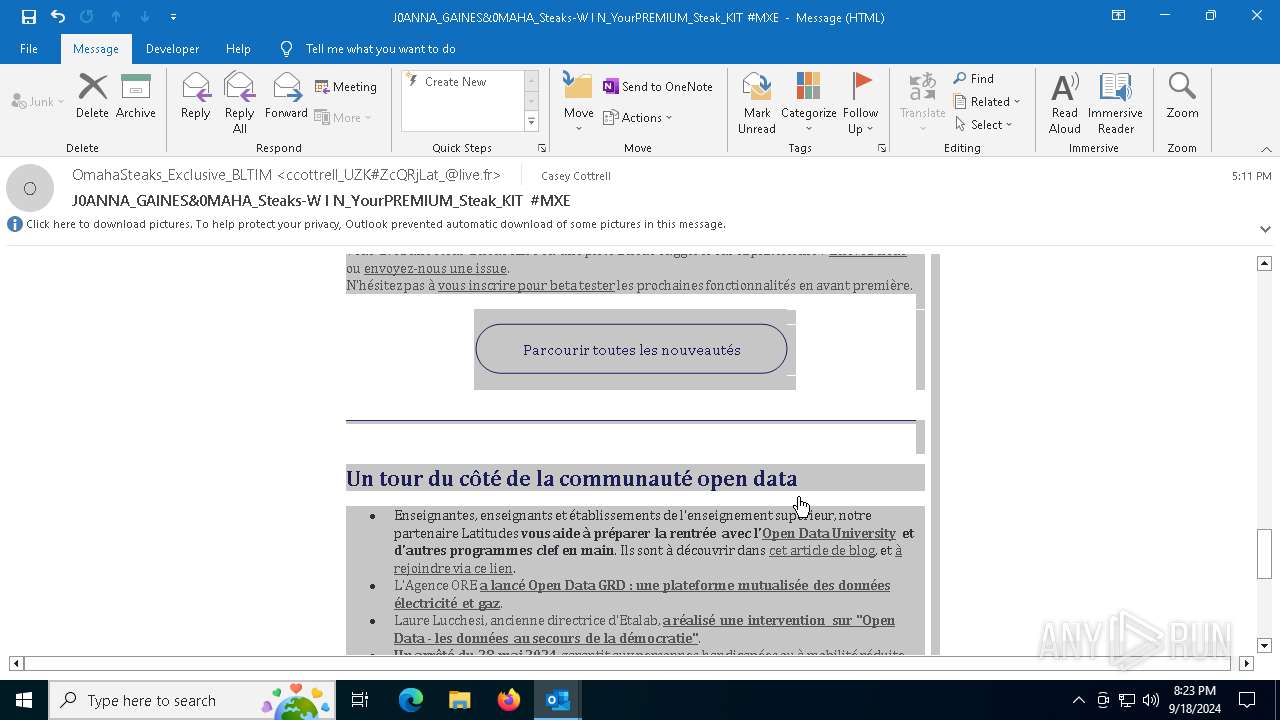Launch Immersive Reader
Image resolution: width=1280 pixels, height=720 pixels.
click(1116, 103)
